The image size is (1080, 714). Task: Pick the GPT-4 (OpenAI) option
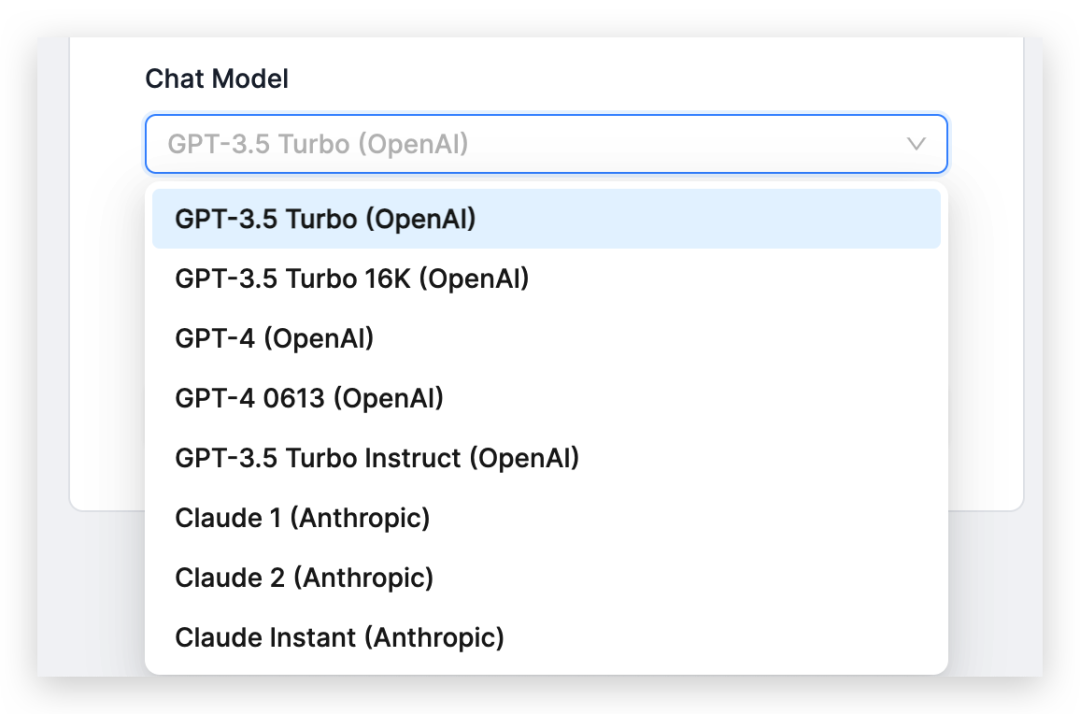tap(546, 339)
